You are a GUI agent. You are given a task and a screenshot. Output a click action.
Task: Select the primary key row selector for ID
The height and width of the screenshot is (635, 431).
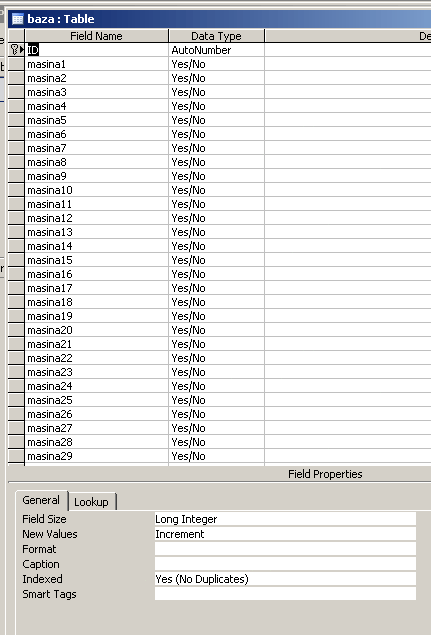coord(16,50)
